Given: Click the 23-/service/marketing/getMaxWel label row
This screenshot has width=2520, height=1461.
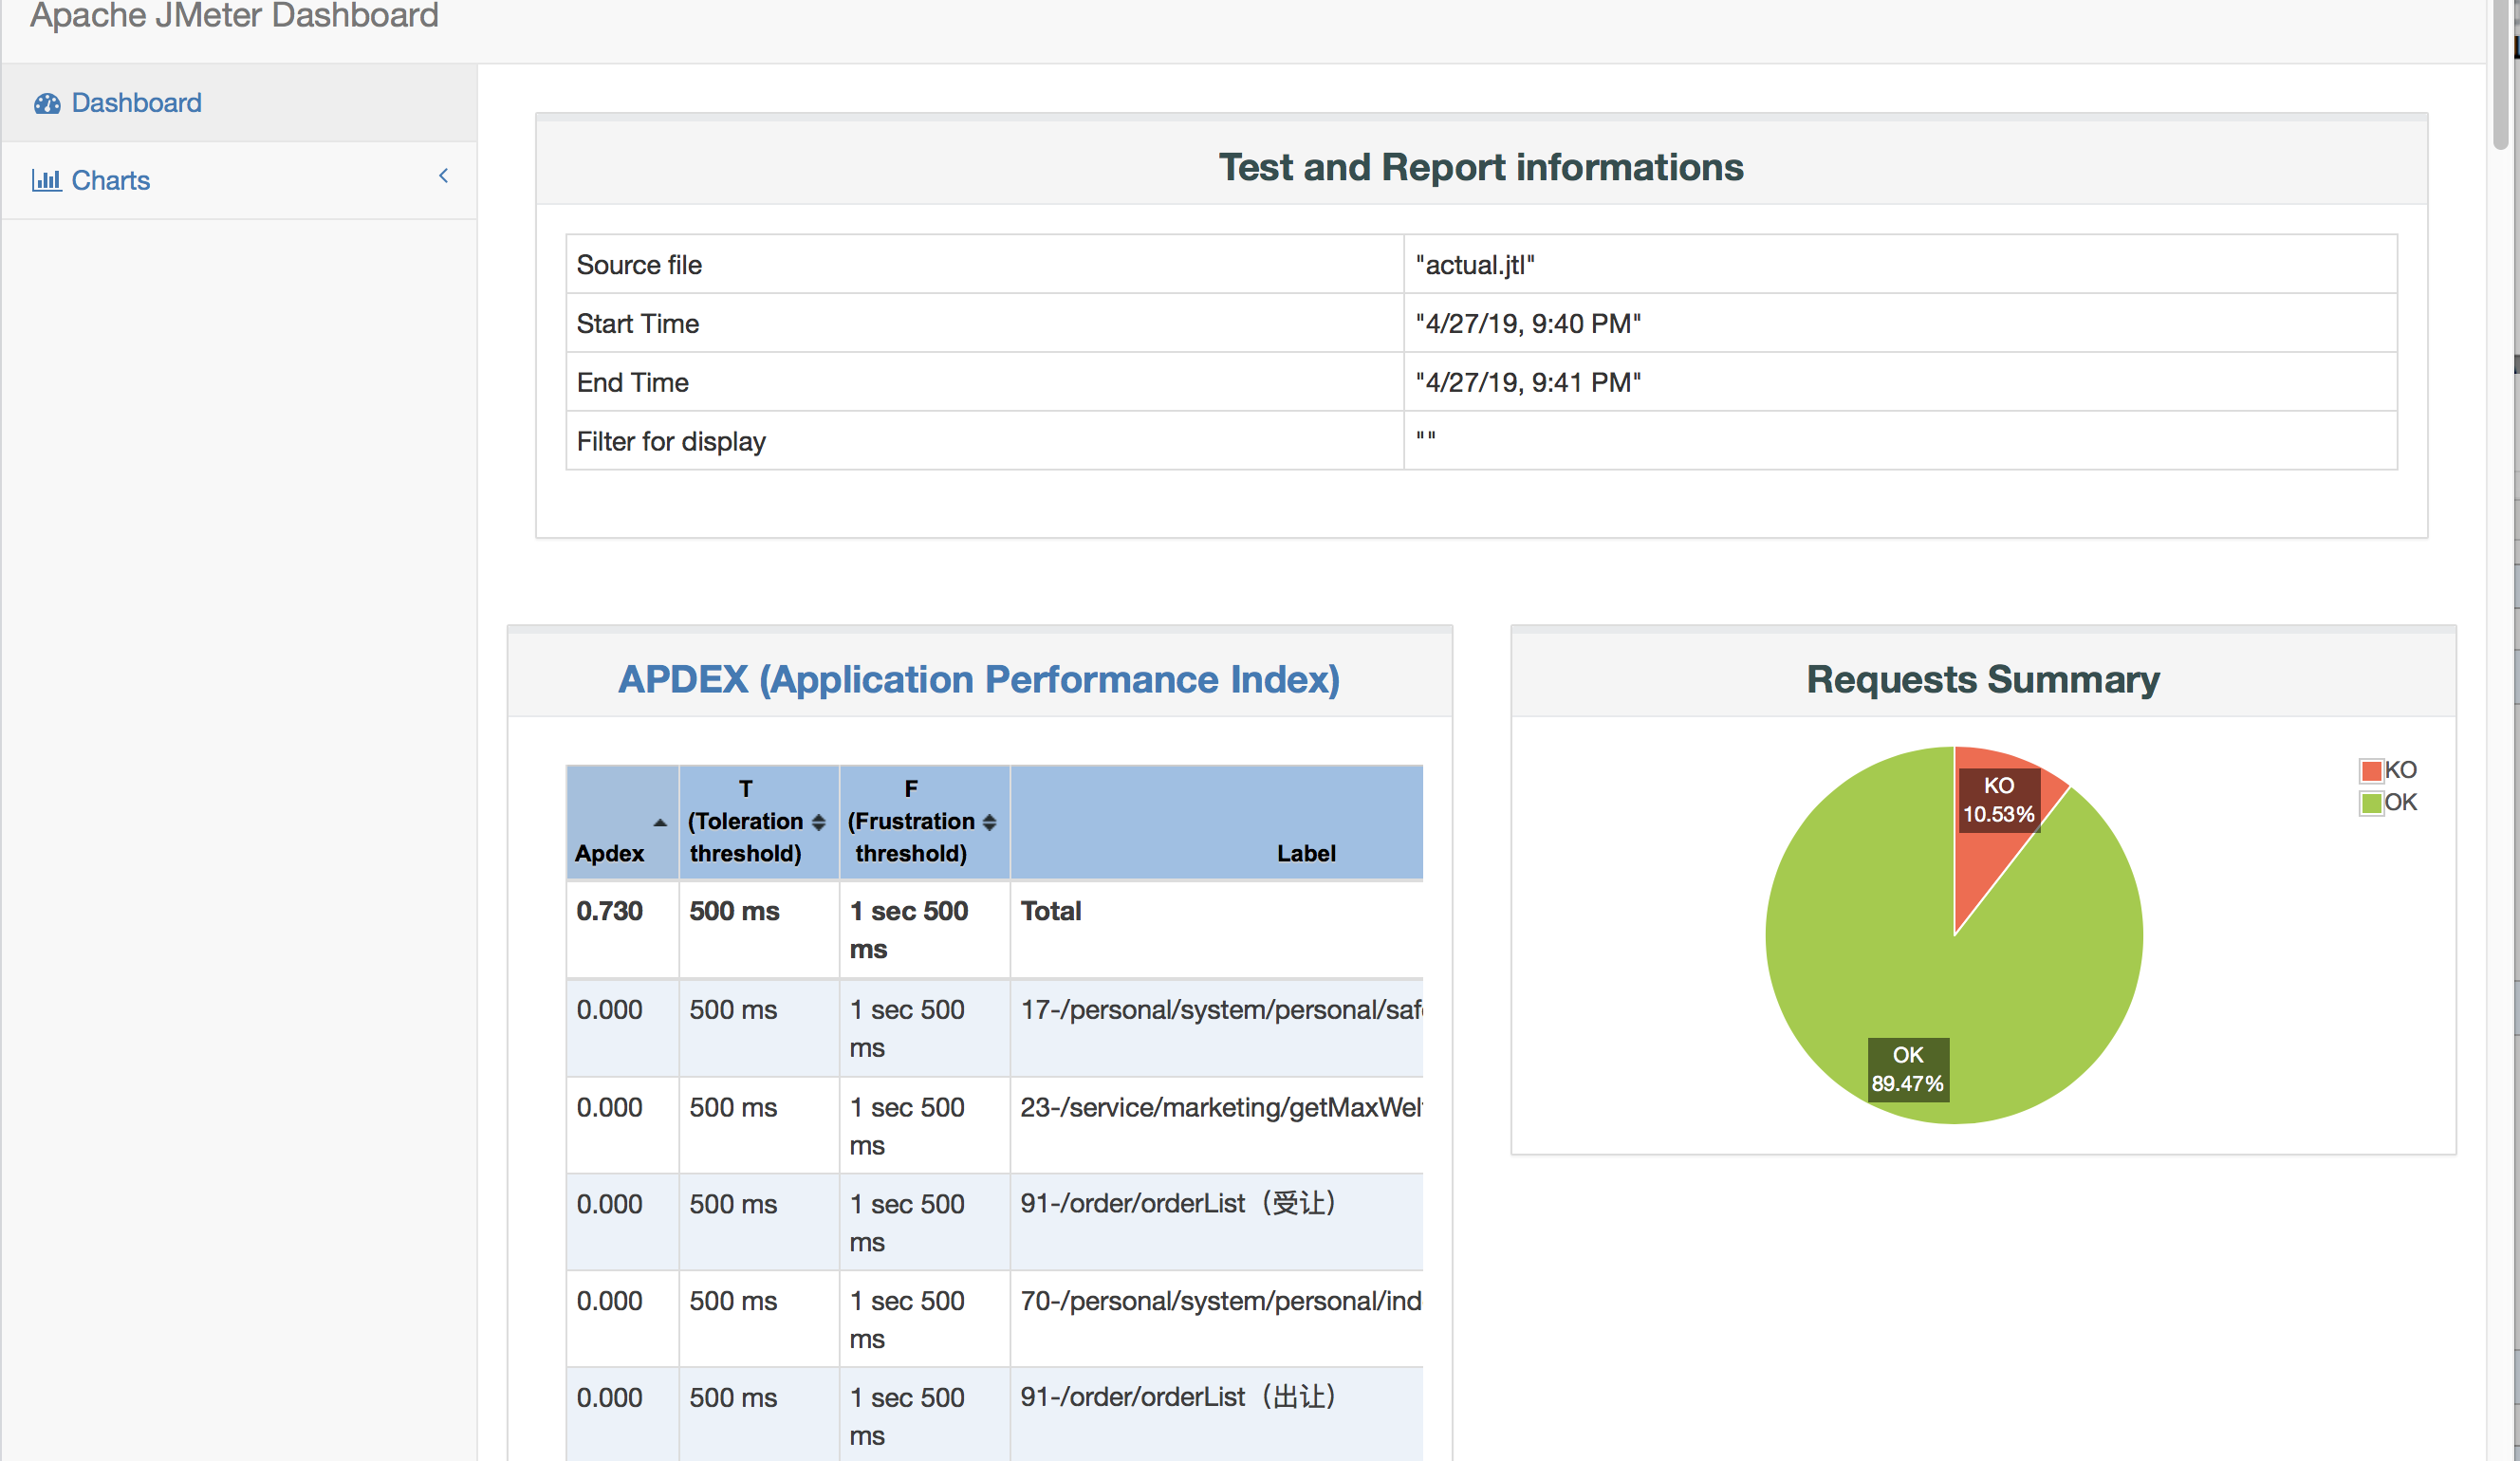Looking at the screenshot, I should pyautogui.click(x=1220, y=1108).
